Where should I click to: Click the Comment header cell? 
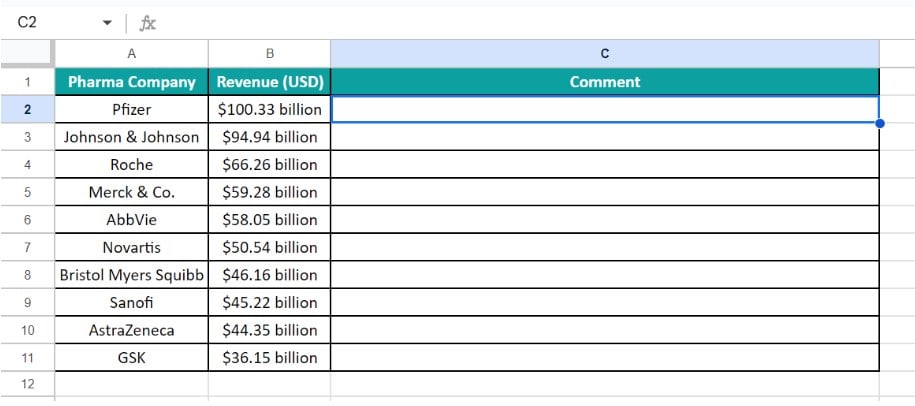[x=605, y=82]
